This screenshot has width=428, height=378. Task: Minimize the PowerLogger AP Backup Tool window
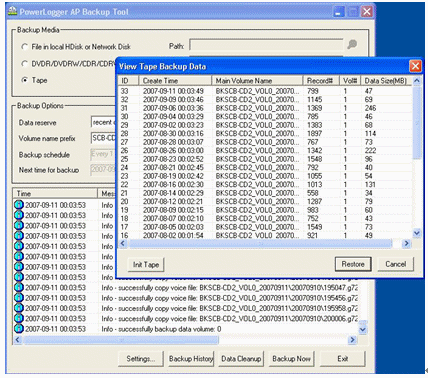[338, 12]
